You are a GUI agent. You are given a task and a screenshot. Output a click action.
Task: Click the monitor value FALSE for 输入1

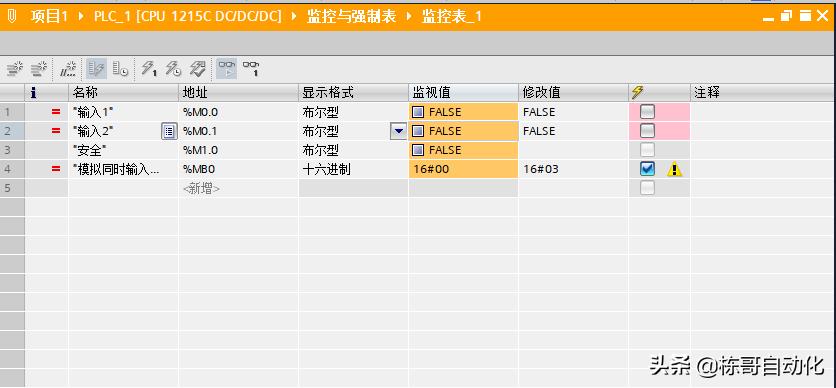pos(463,112)
